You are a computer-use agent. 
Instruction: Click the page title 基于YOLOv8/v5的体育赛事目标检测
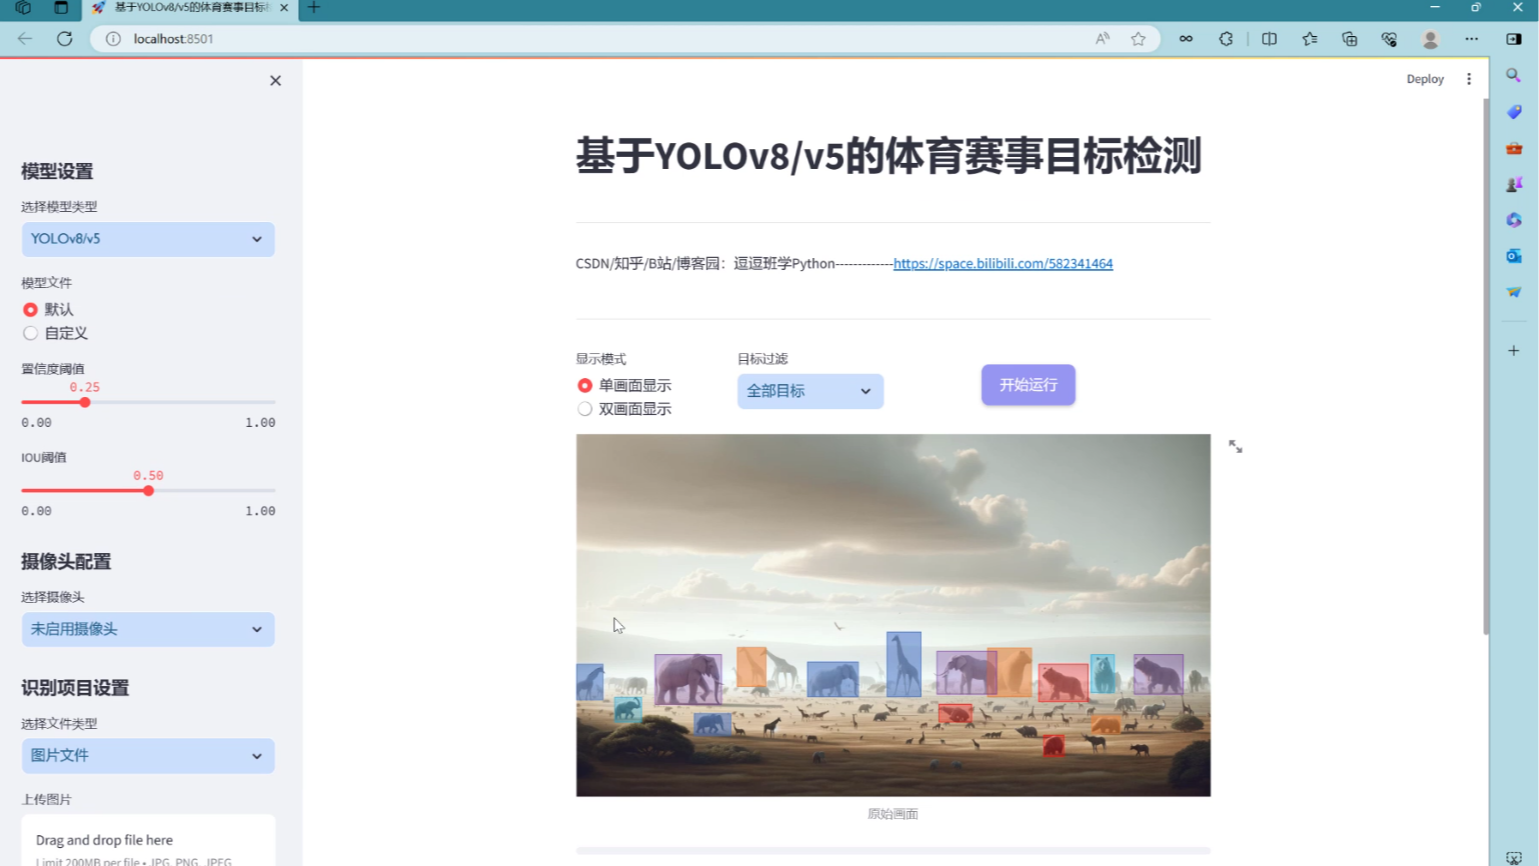(x=888, y=156)
